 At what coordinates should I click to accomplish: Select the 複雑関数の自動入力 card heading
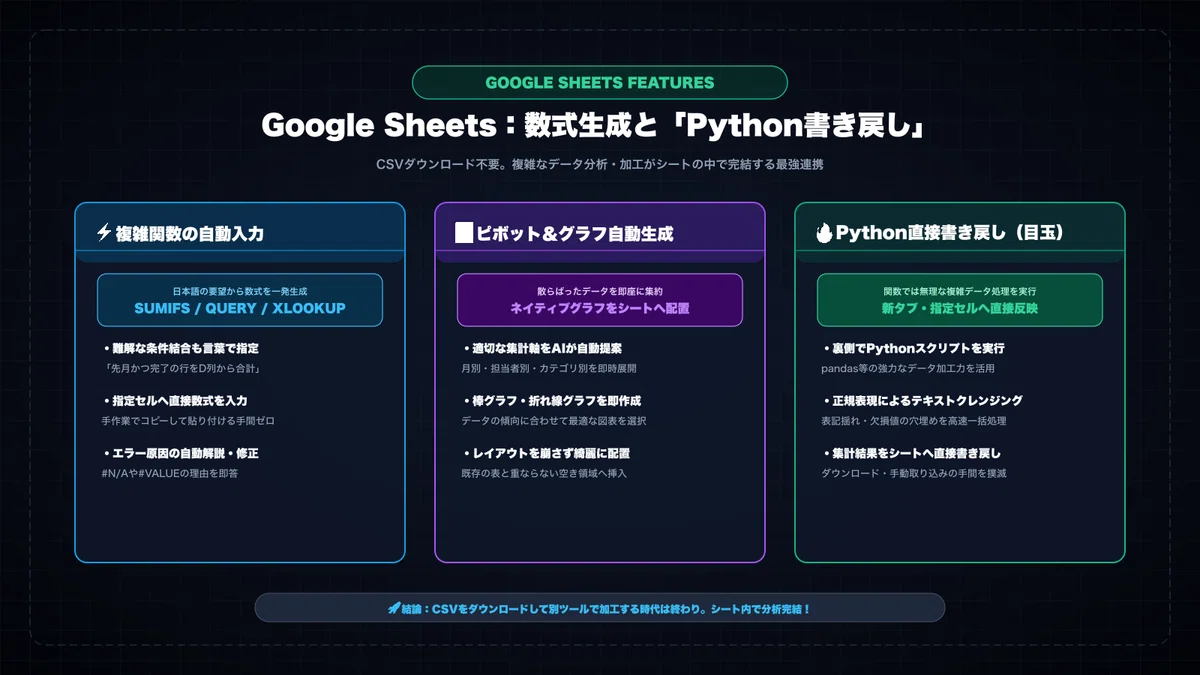click(x=190, y=233)
